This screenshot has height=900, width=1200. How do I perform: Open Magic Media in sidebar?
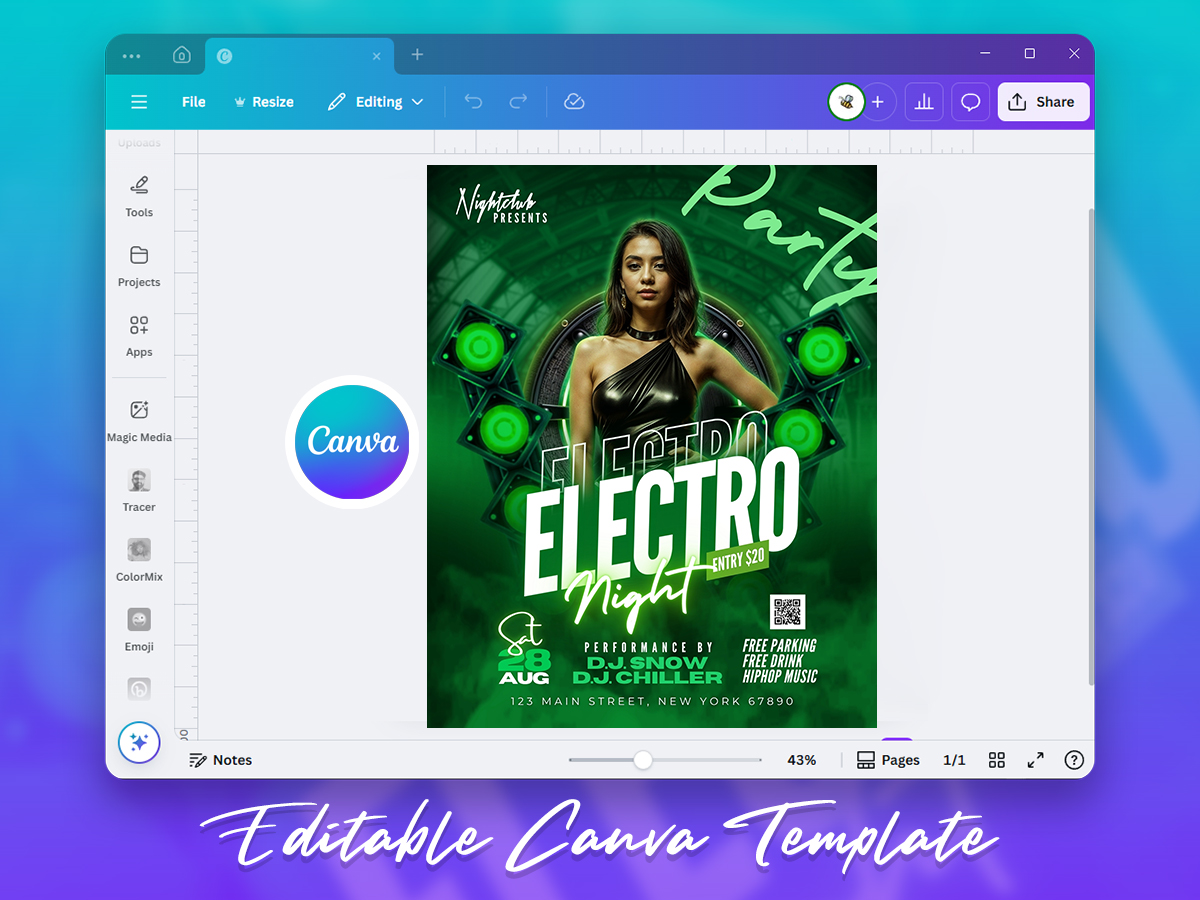pos(139,422)
